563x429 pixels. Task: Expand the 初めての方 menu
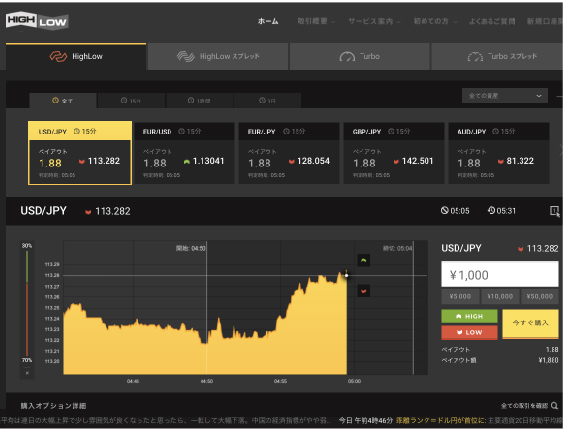click(435, 21)
